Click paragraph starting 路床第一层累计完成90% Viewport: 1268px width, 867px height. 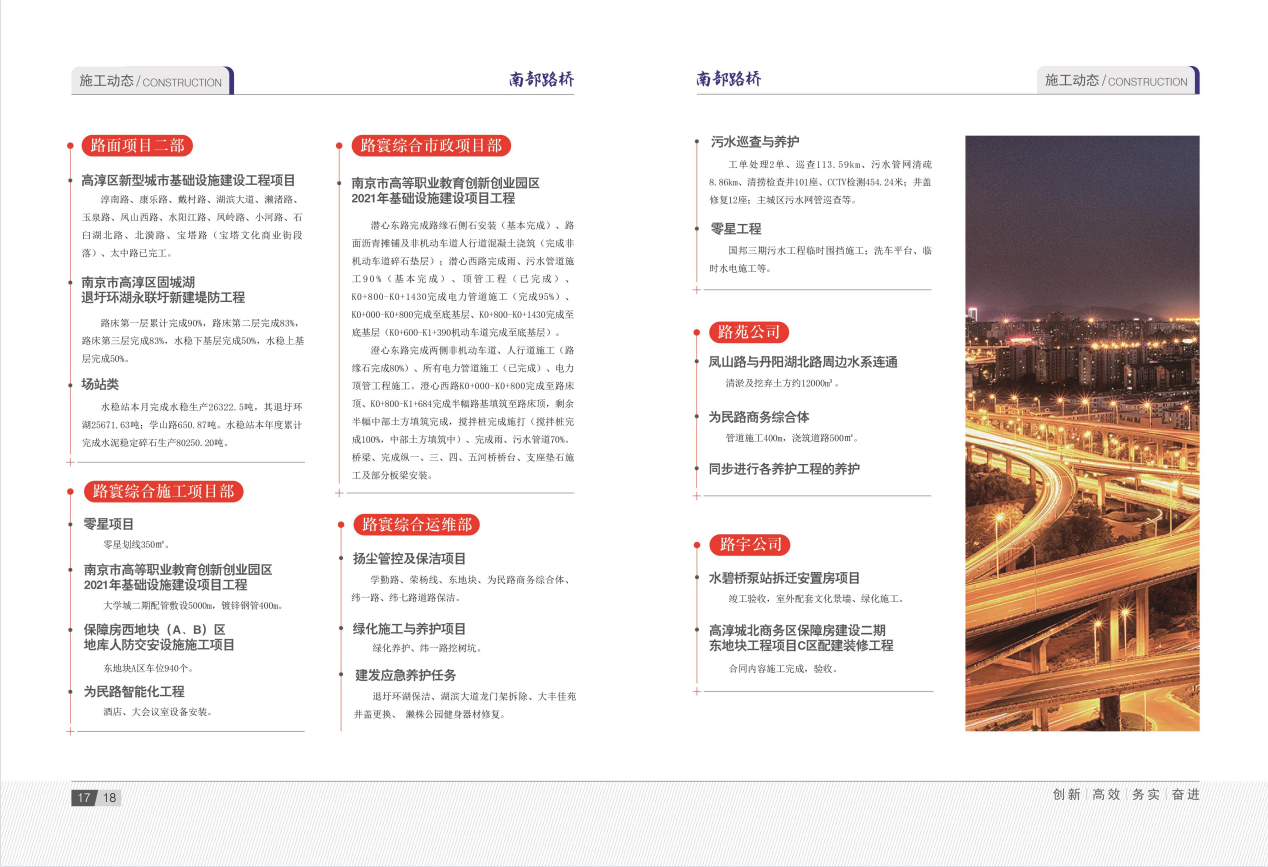click(192, 341)
